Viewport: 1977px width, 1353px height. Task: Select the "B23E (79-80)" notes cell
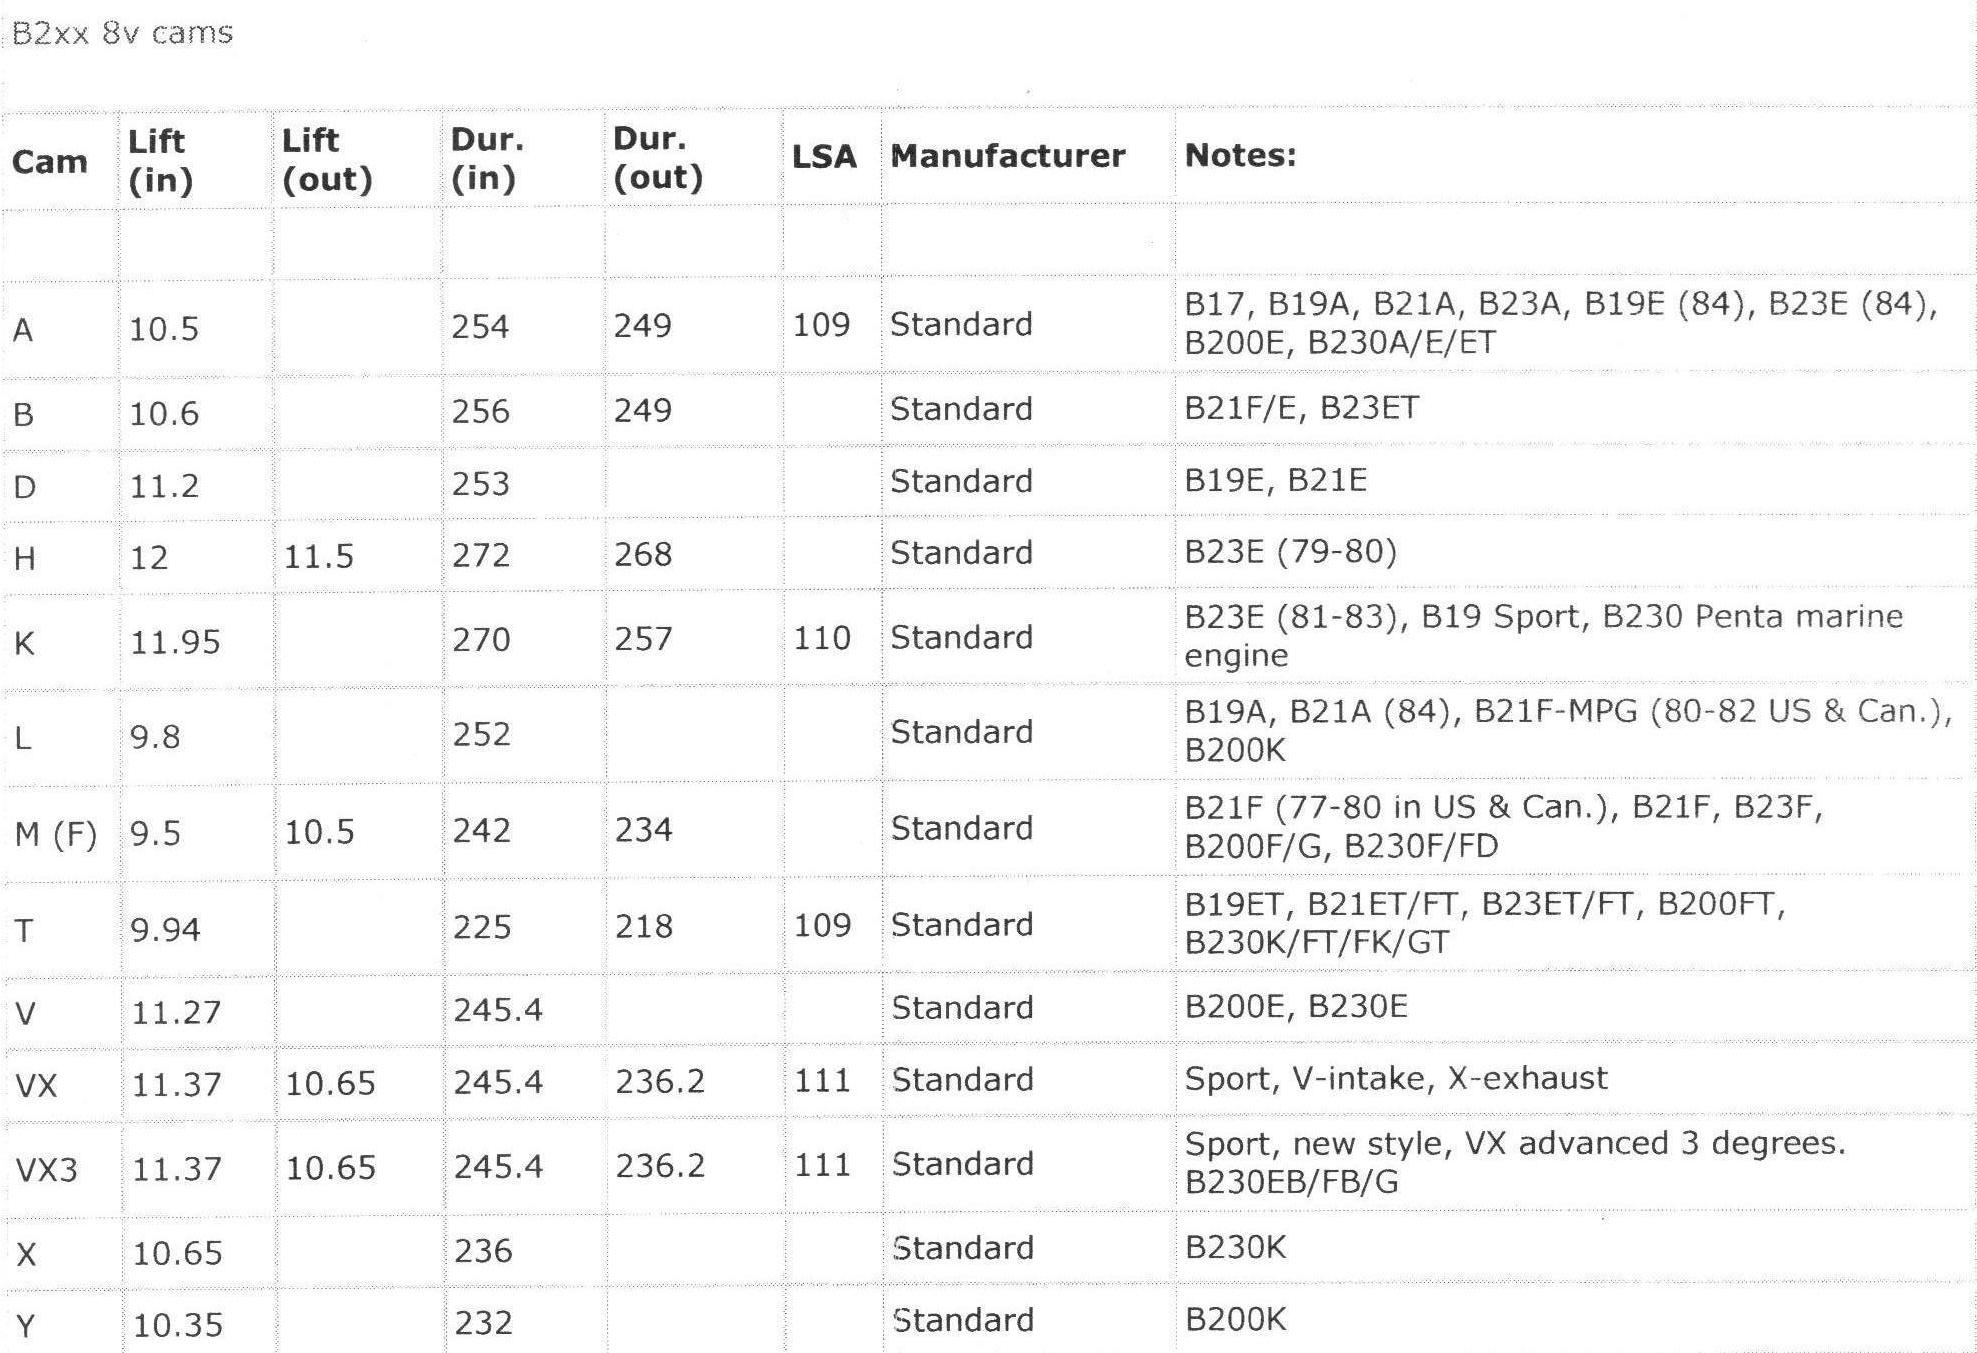pyautogui.click(x=1290, y=551)
